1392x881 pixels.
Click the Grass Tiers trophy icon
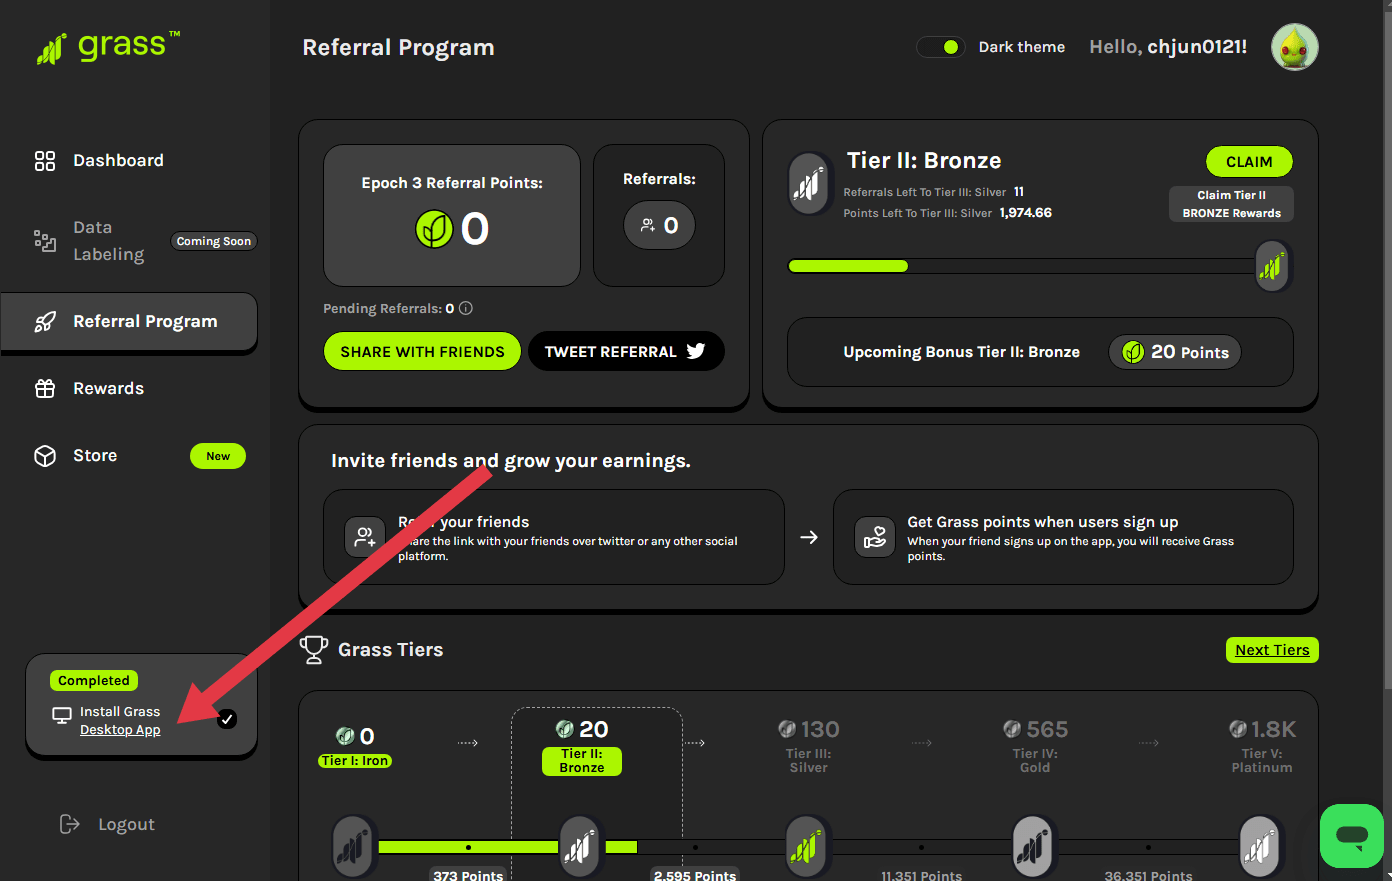[x=314, y=650]
